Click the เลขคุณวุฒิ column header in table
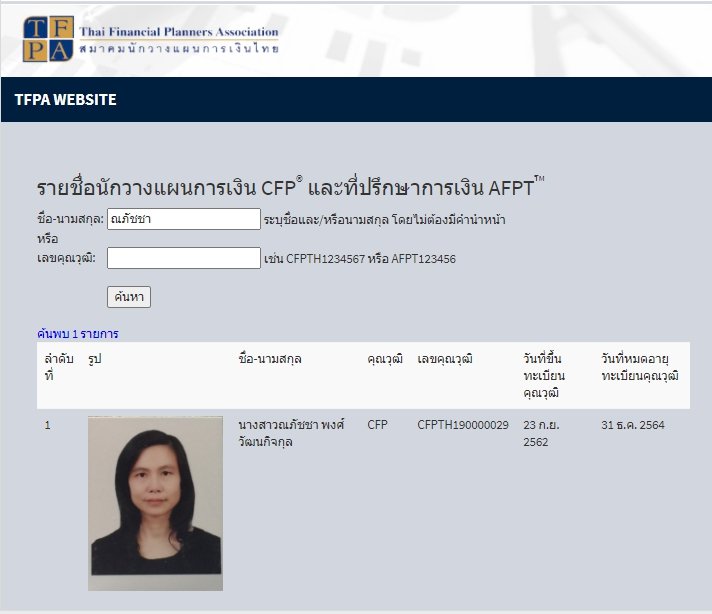This screenshot has width=712, height=614. (445, 358)
